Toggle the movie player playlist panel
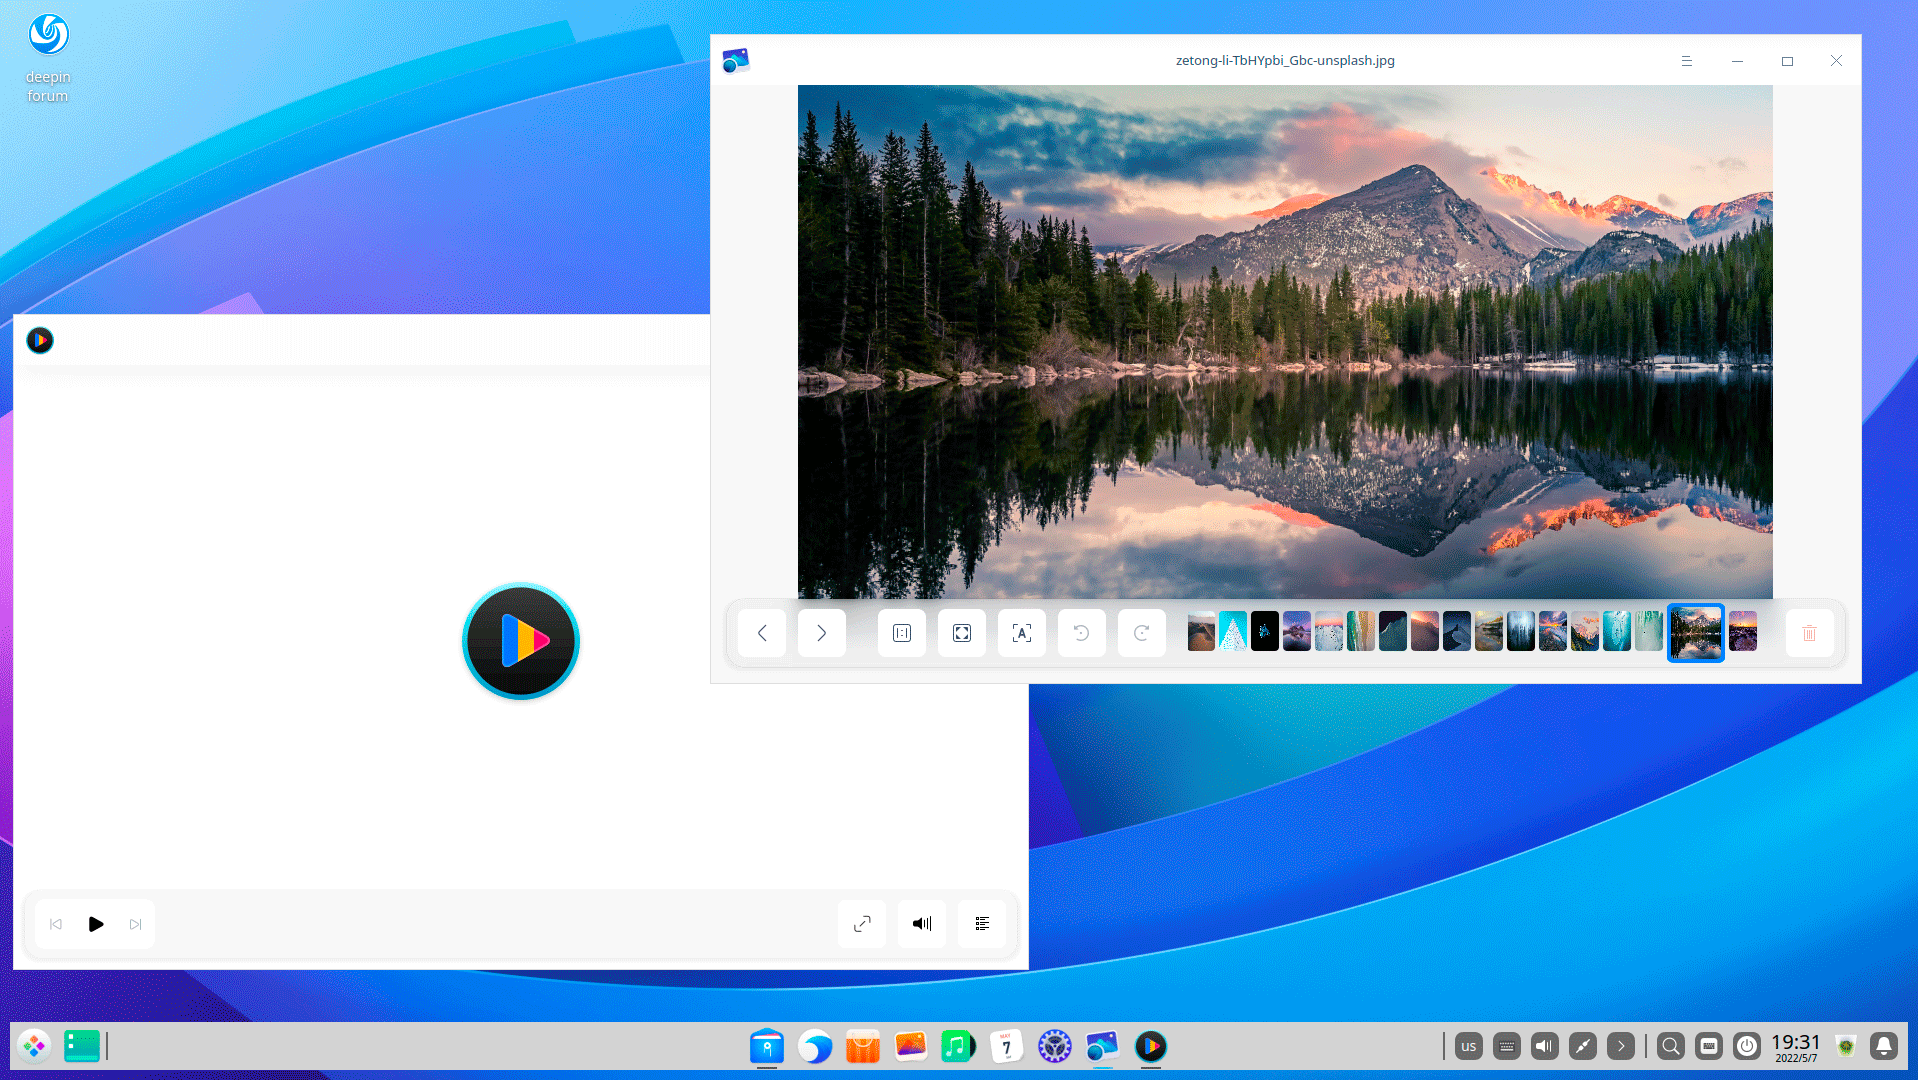This screenshot has width=1918, height=1080. [982, 924]
